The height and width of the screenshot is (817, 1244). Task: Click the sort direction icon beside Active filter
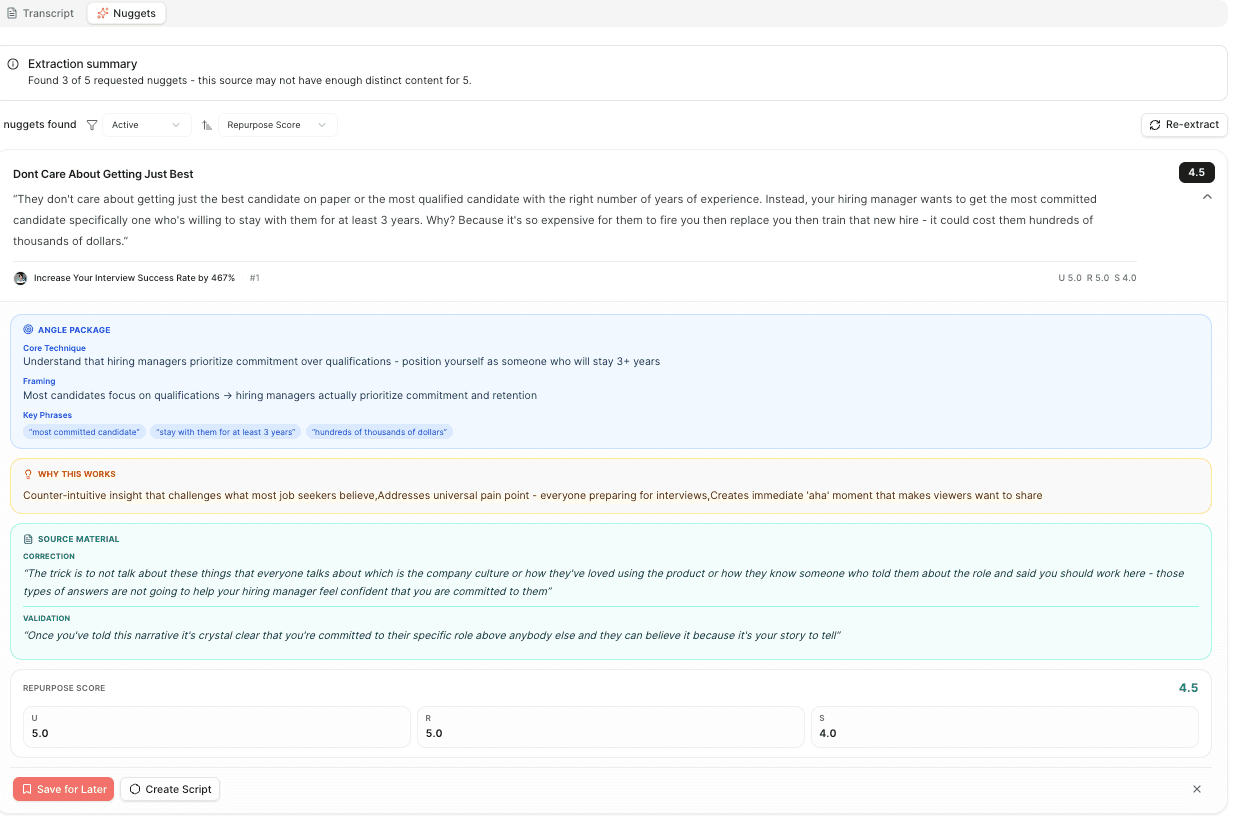207,124
